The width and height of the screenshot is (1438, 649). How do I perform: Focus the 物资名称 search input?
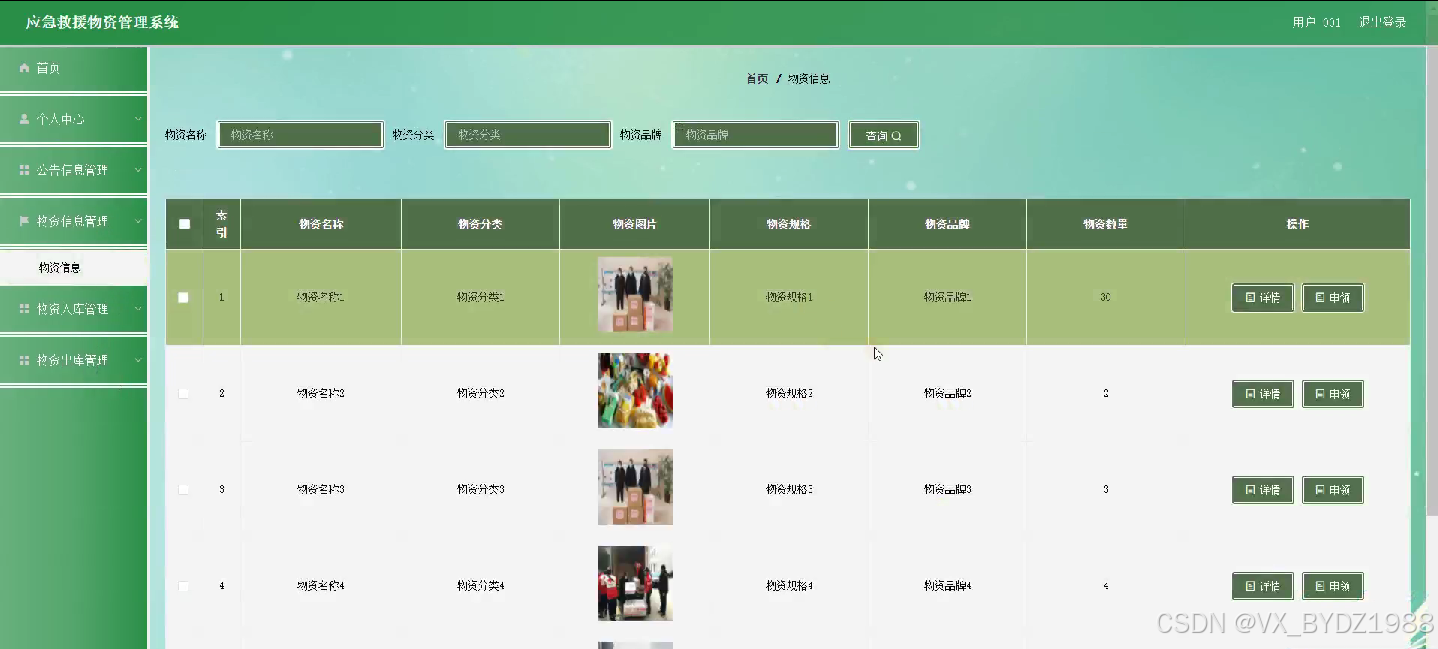click(300, 135)
